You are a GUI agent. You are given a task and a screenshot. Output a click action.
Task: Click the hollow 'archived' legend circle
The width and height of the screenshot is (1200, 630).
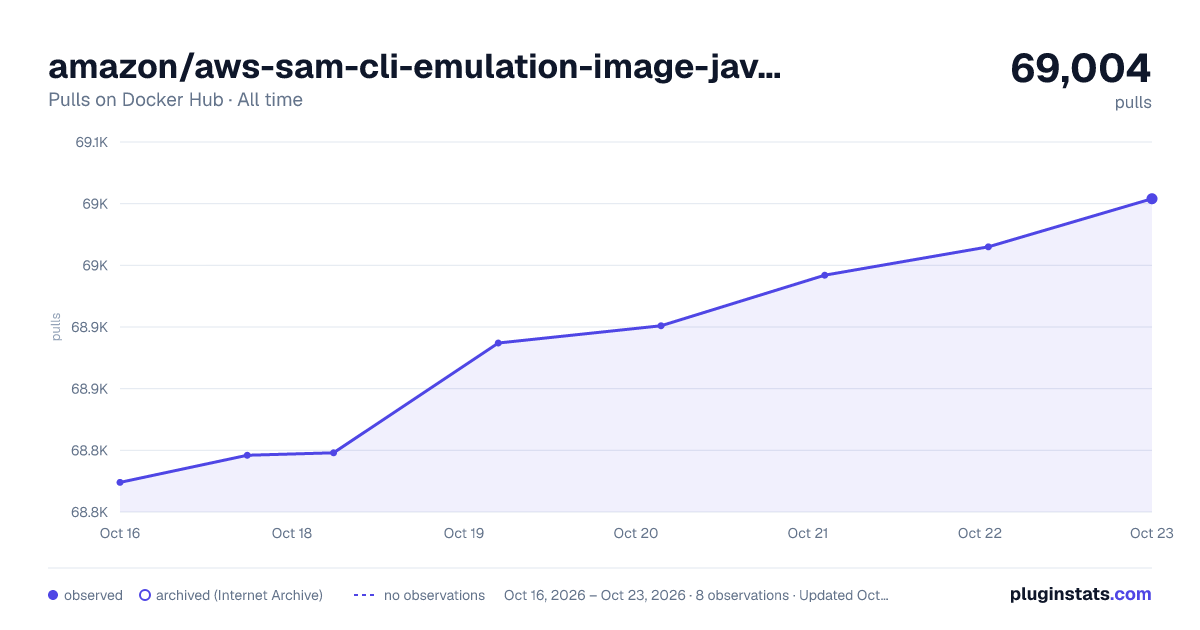(x=144, y=595)
